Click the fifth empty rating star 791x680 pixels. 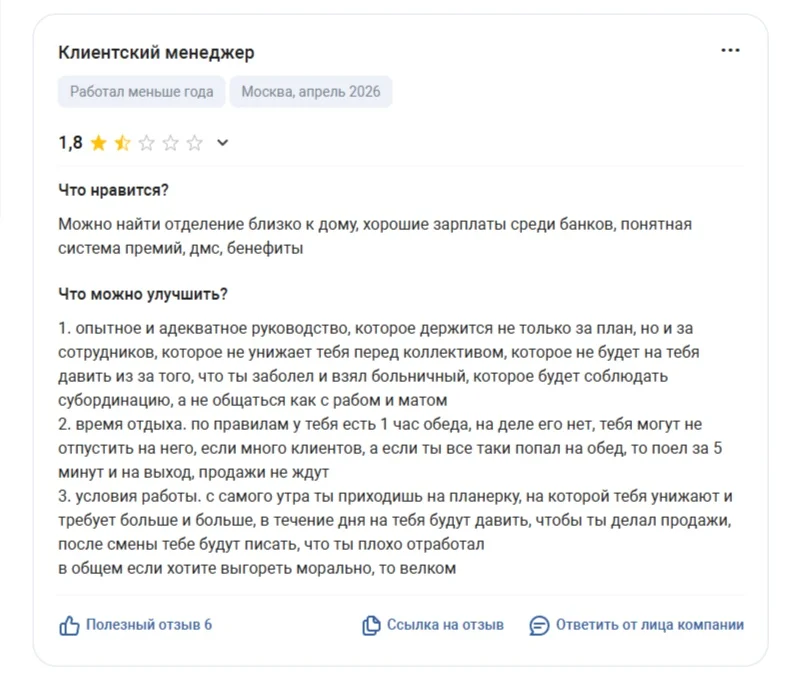(x=195, y=143)
